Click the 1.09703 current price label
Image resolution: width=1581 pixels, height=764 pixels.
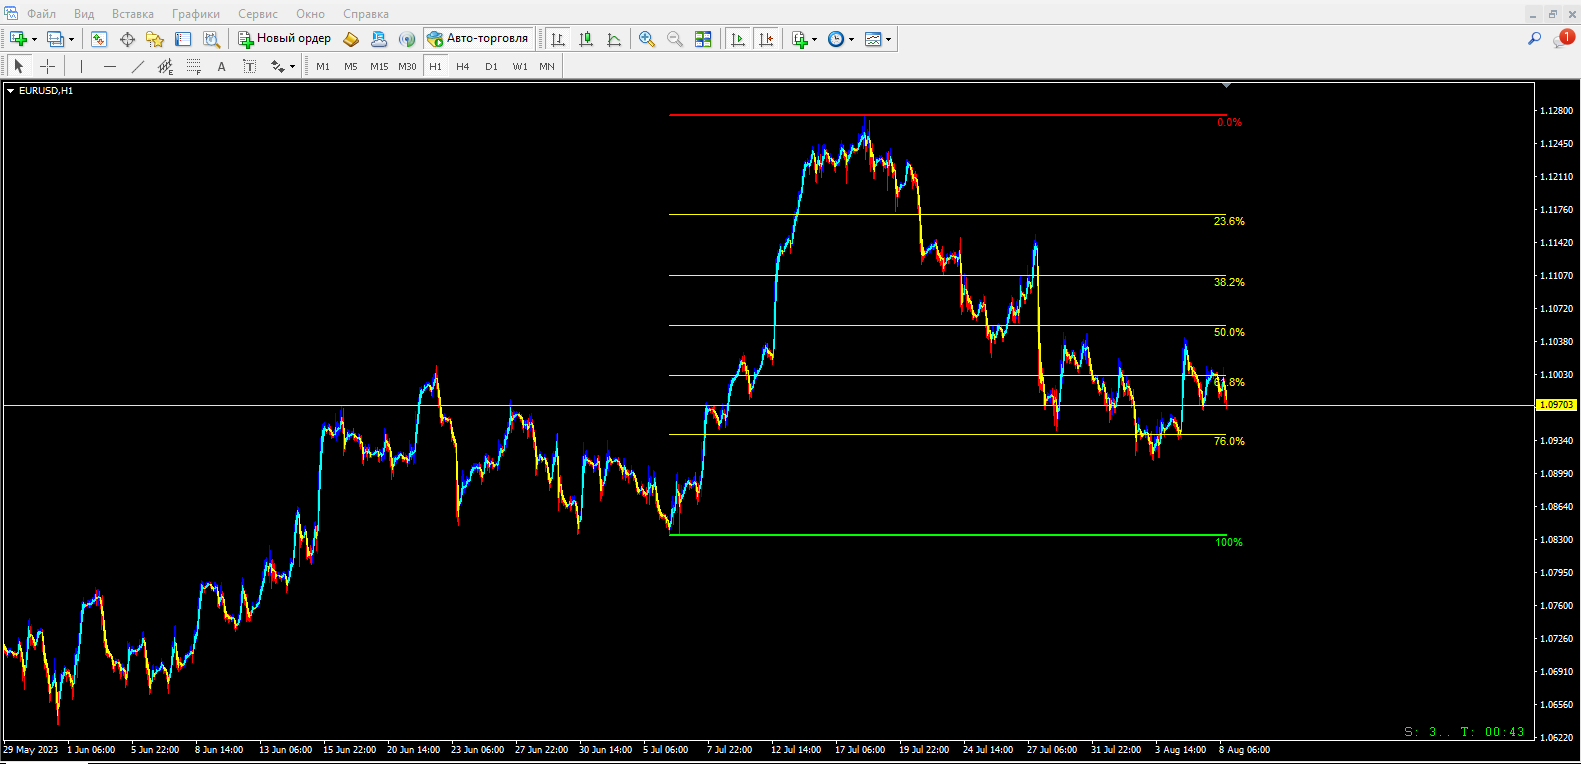pos(1556,405)
